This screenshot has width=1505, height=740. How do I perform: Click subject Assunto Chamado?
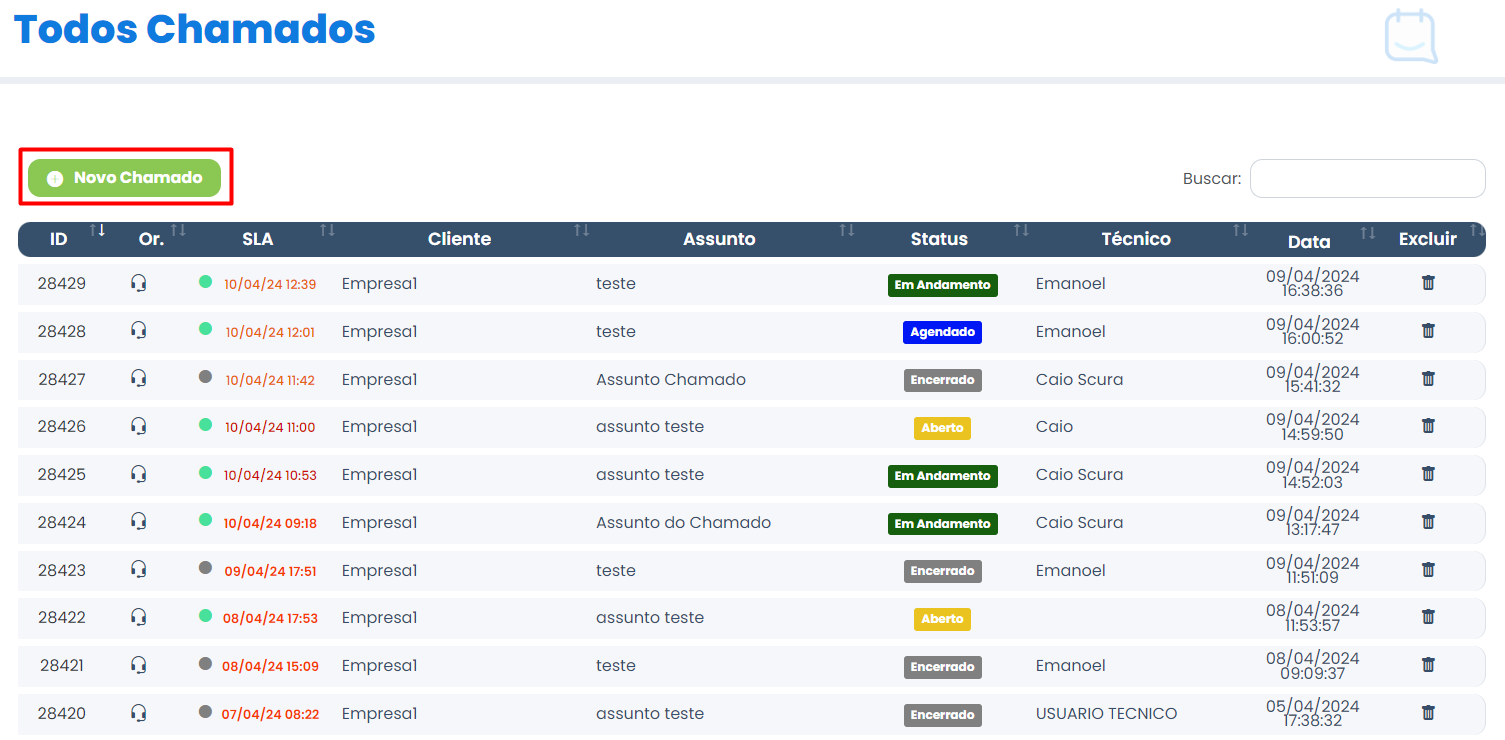click(x=671, y=379)
